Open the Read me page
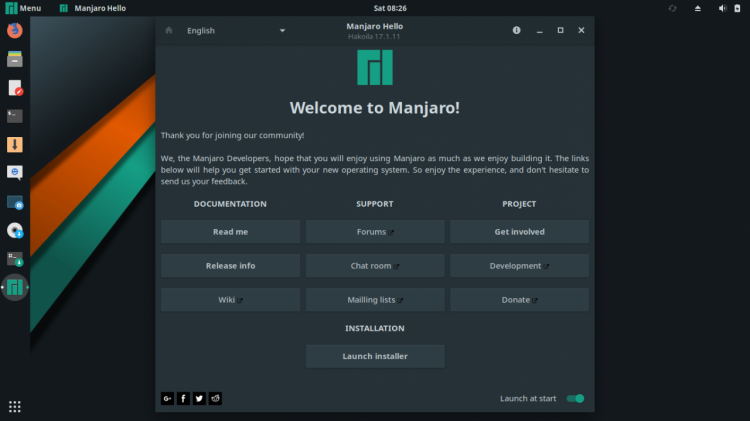 pyautogui.click(x=231, y=232)
